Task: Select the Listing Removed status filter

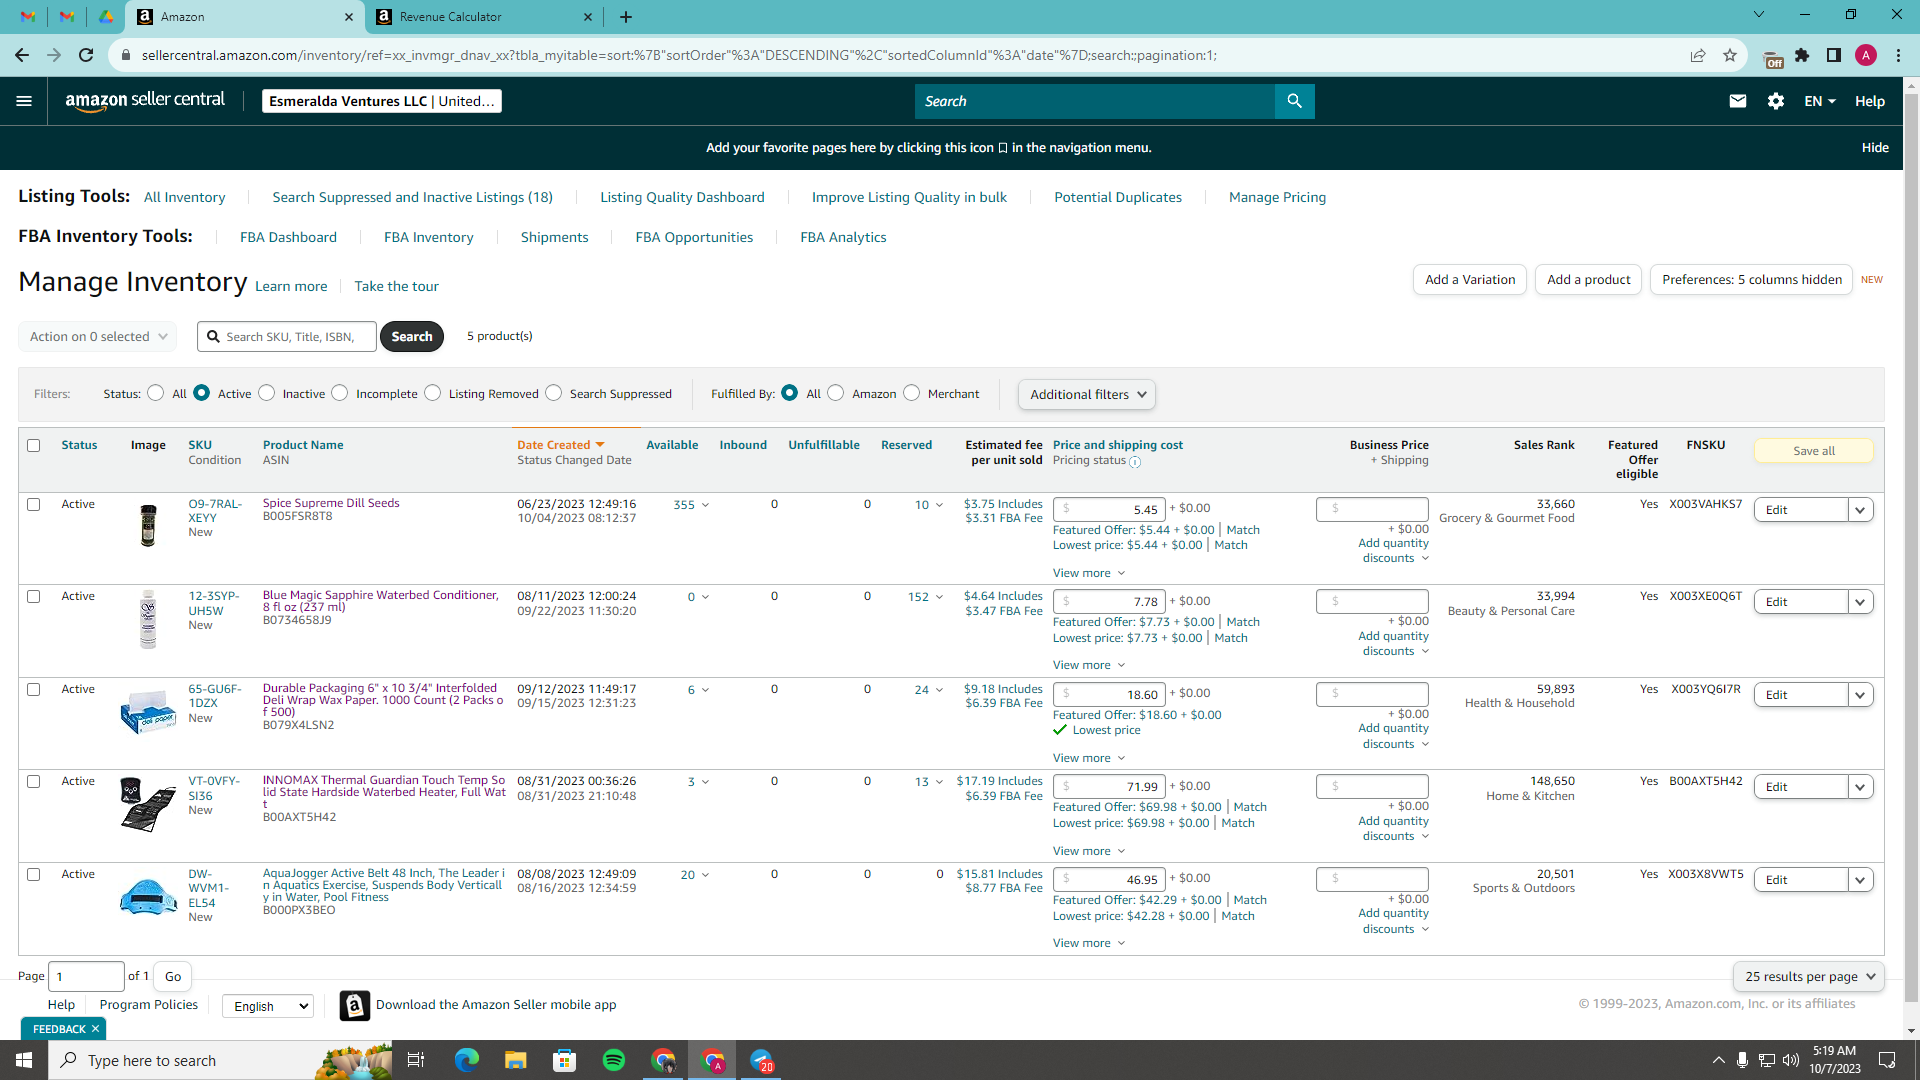Action: point(432,393)
